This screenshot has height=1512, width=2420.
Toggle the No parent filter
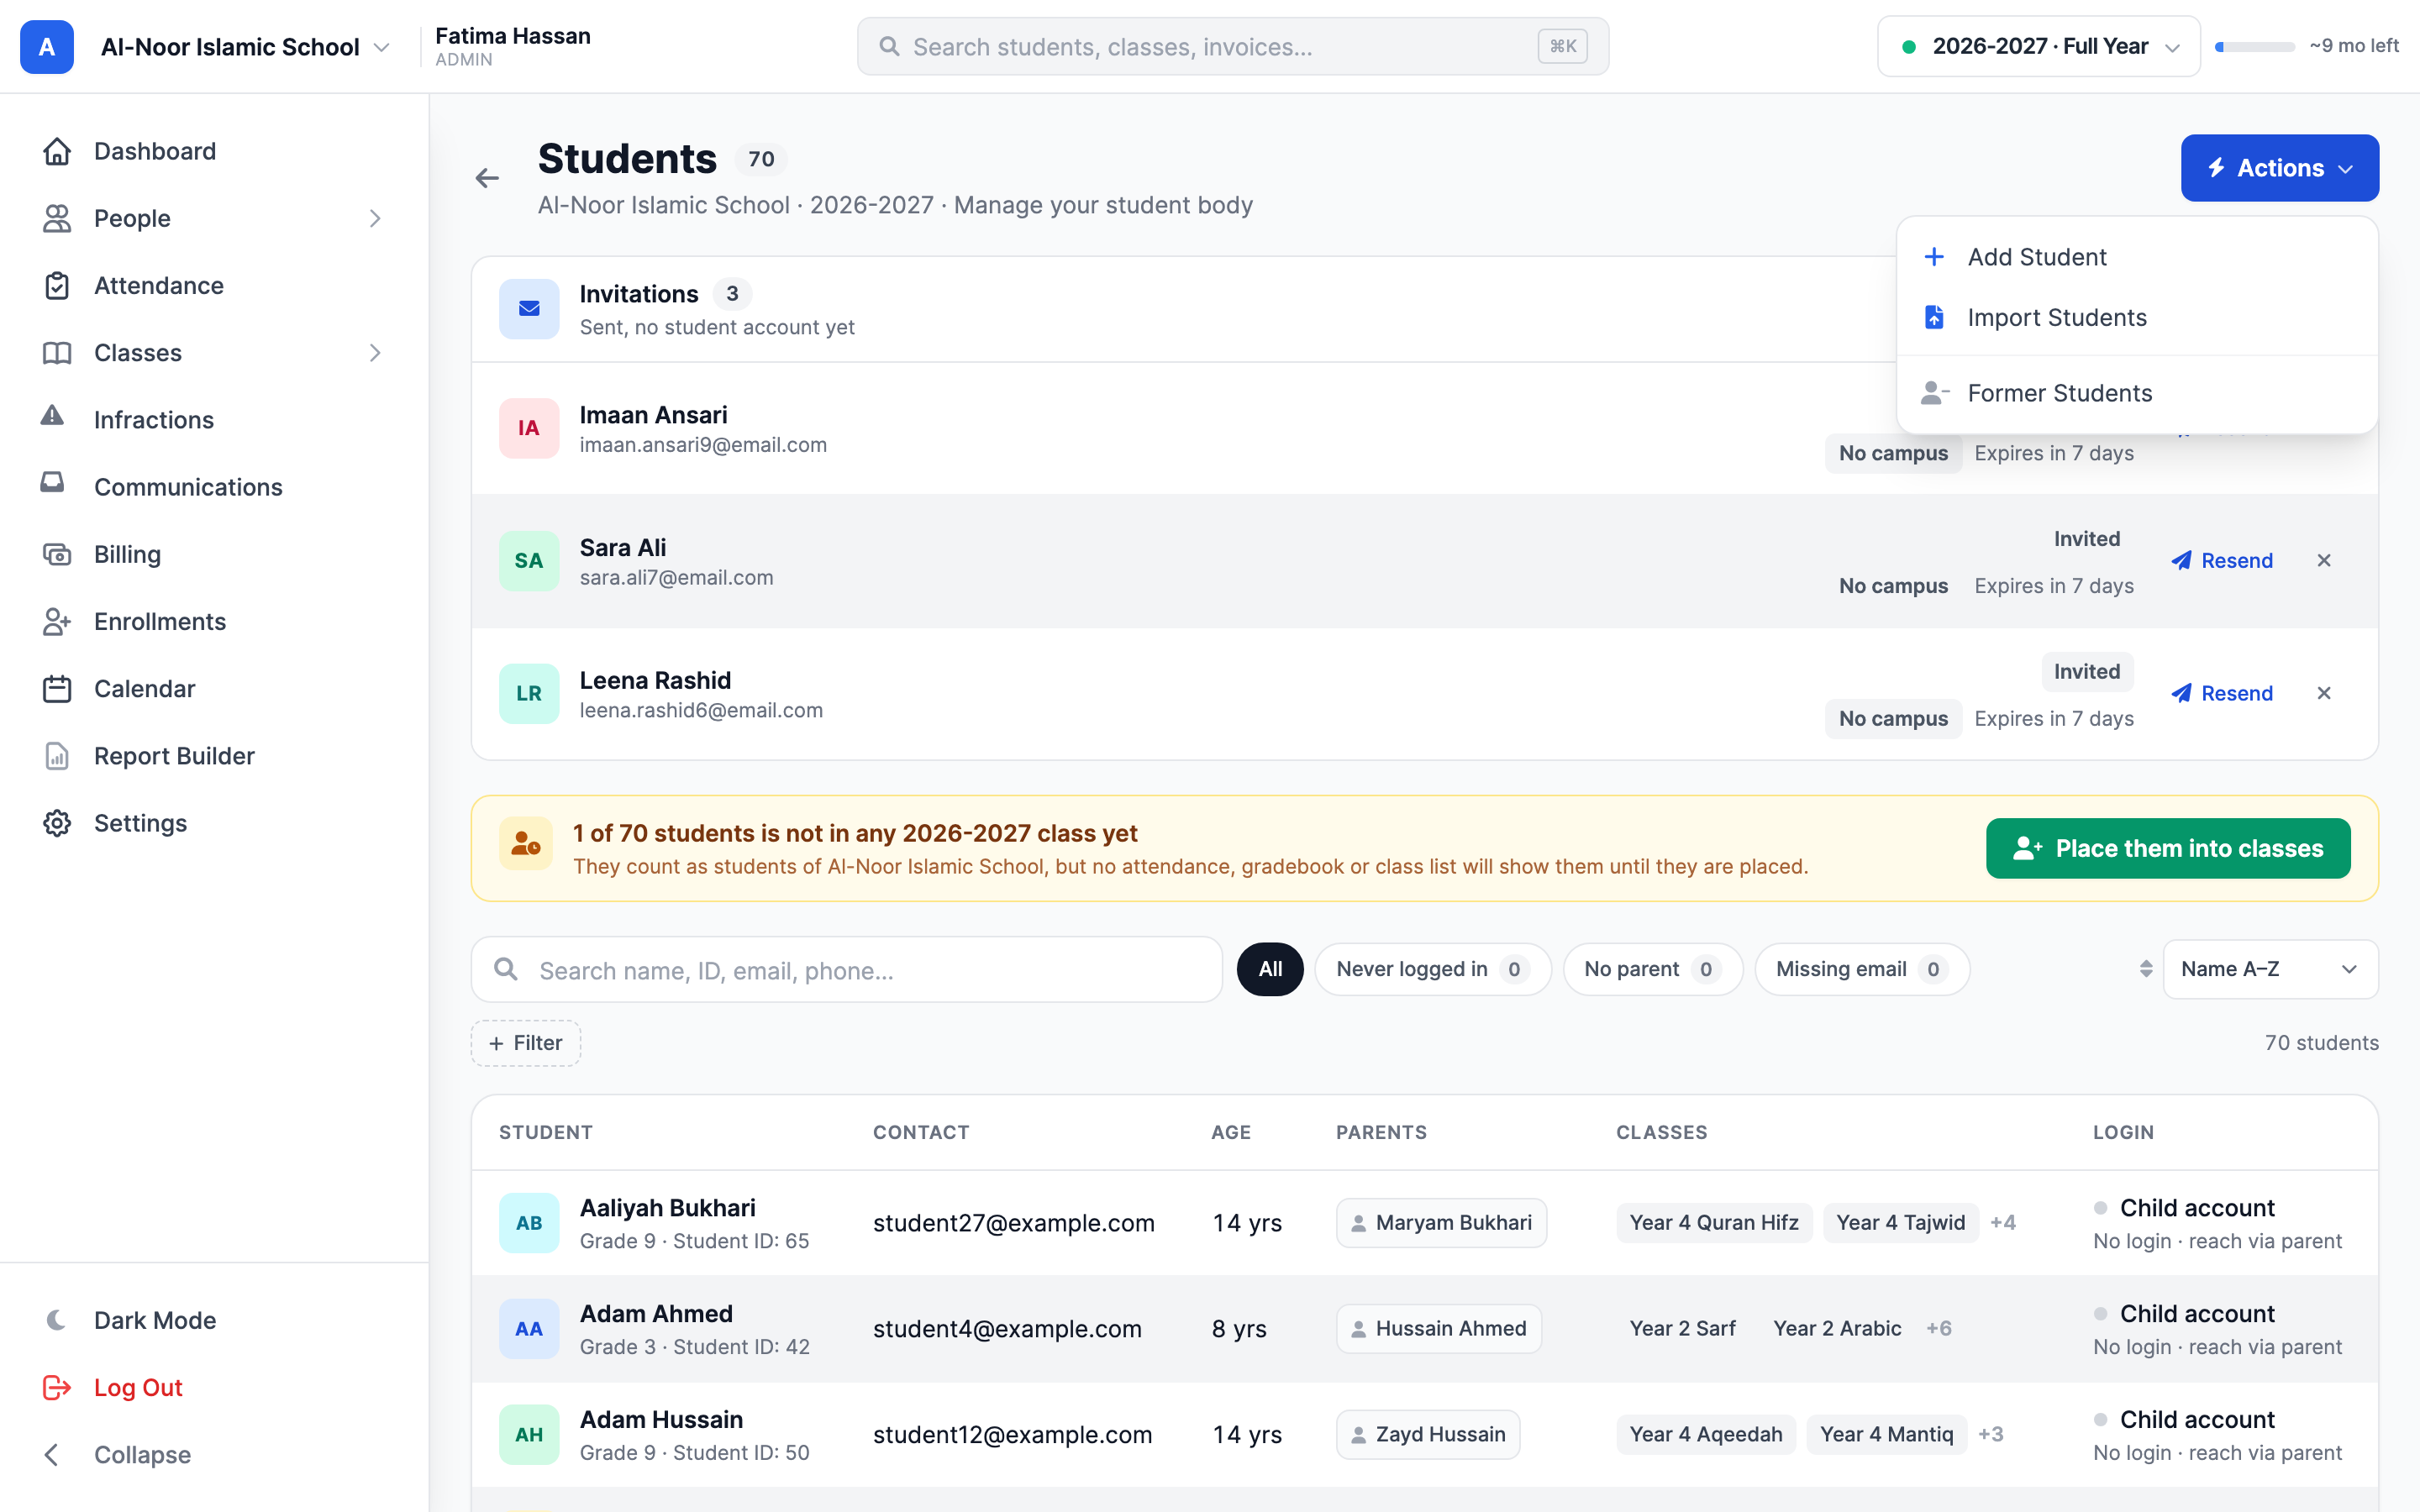click(x=1652, y=969)
